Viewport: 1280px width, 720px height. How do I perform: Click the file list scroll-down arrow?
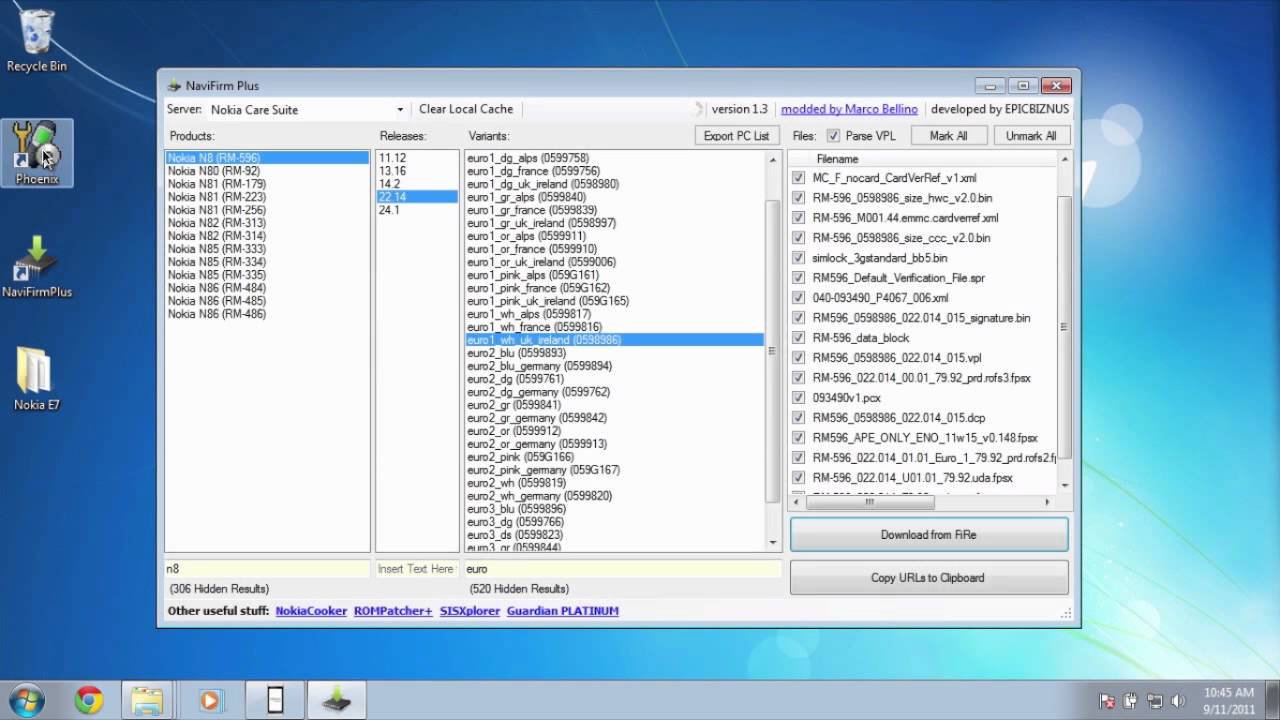pos(1065,485)
